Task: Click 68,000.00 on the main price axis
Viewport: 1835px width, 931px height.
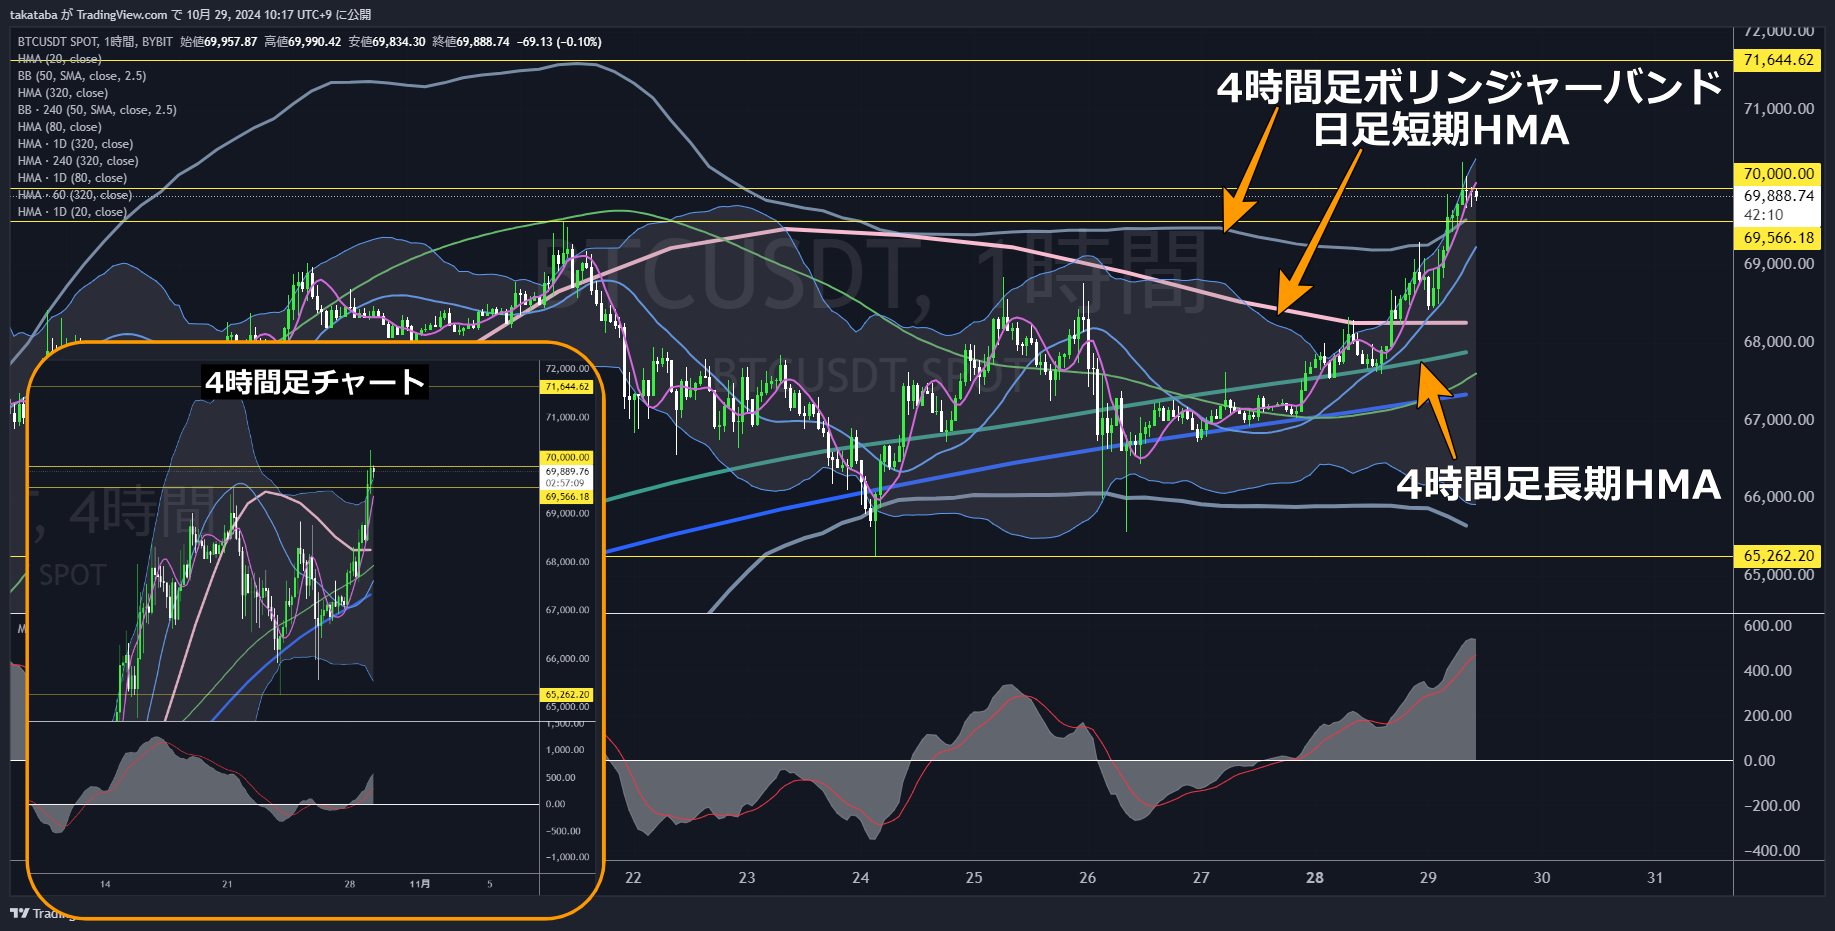Action: [x=1779, y=342]
